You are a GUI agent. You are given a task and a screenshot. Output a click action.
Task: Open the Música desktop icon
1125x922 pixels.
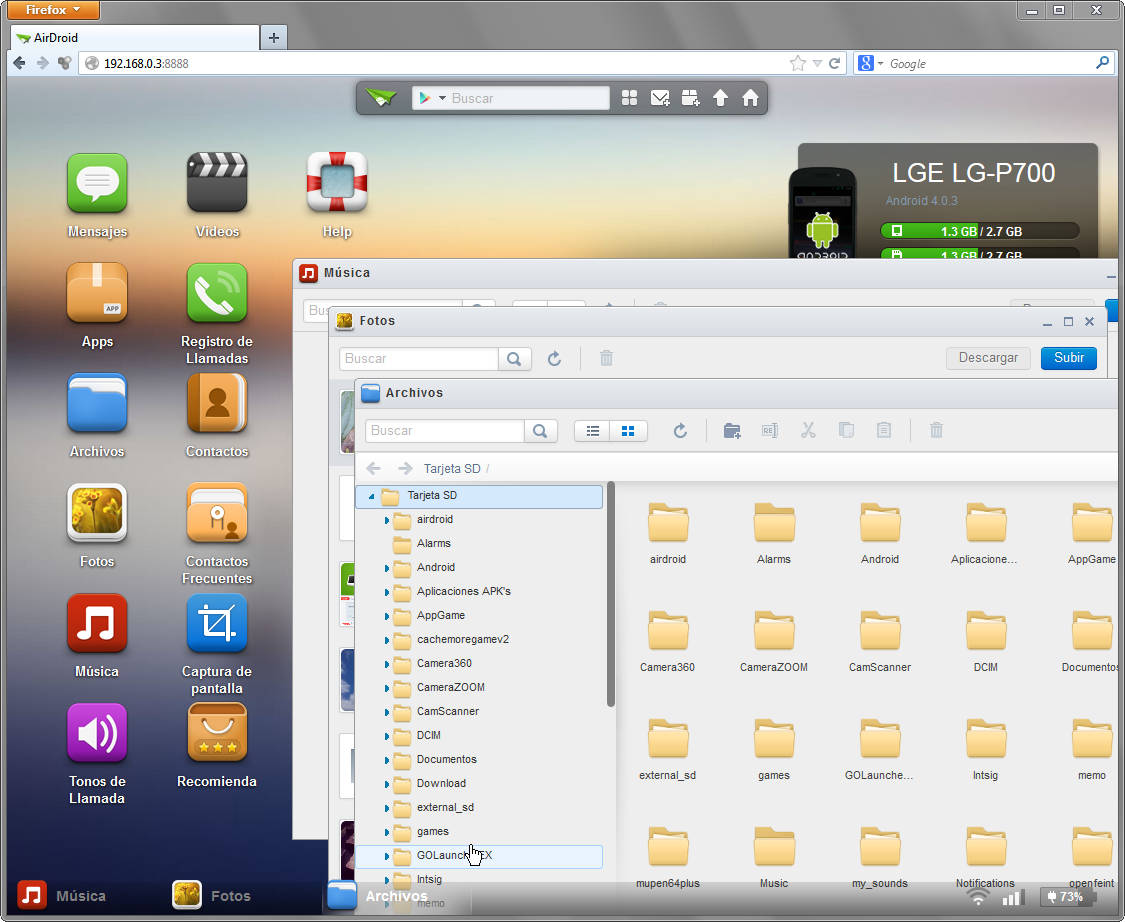pos(97,623)
